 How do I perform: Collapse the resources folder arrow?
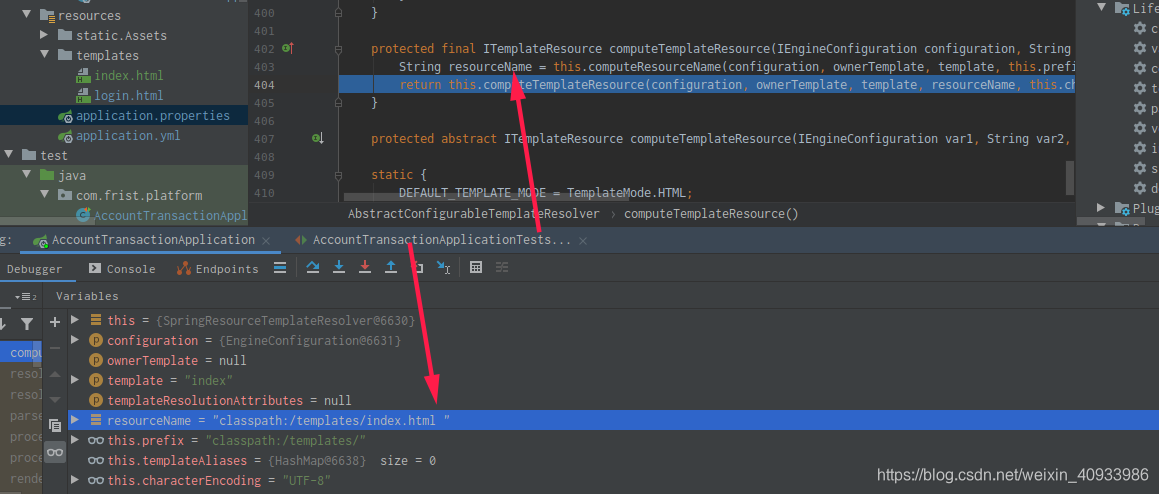pos(26,15)
